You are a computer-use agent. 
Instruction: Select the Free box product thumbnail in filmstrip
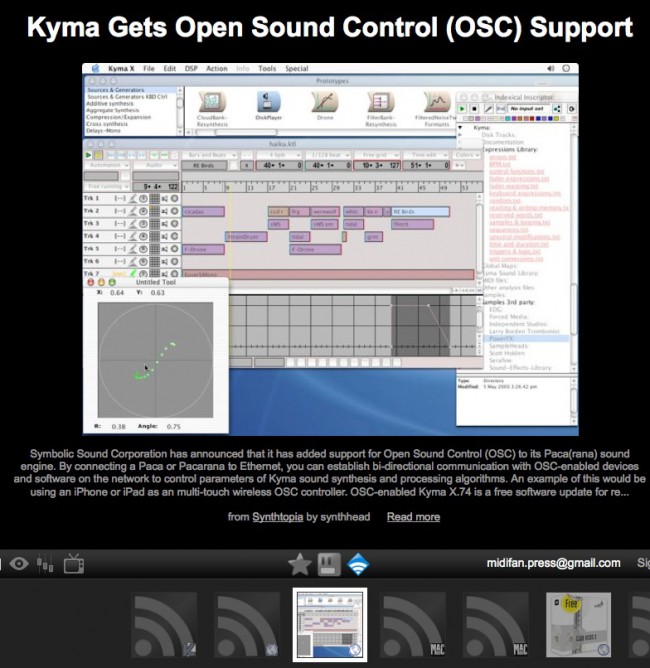[578, 625]
